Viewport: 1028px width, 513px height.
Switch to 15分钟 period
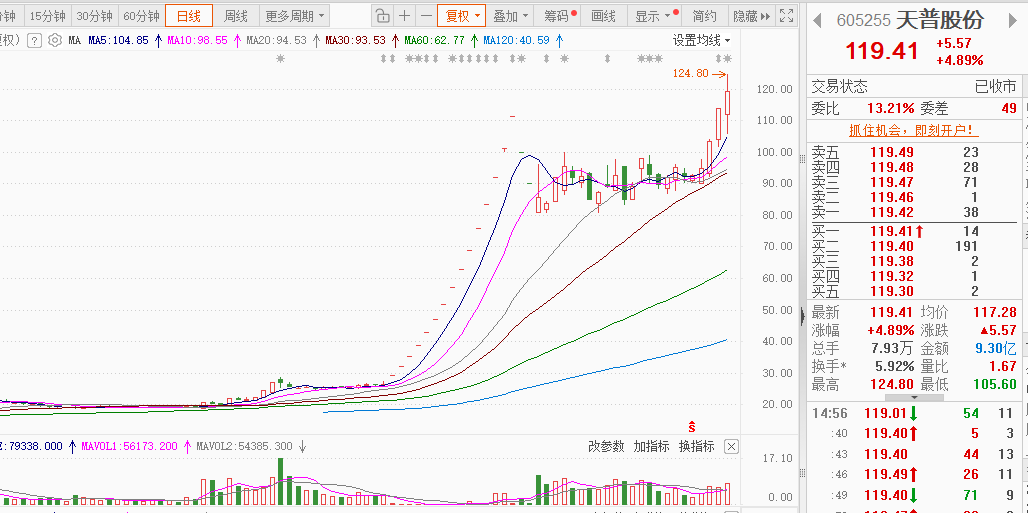pyautogui.click(x=48, y=16)
